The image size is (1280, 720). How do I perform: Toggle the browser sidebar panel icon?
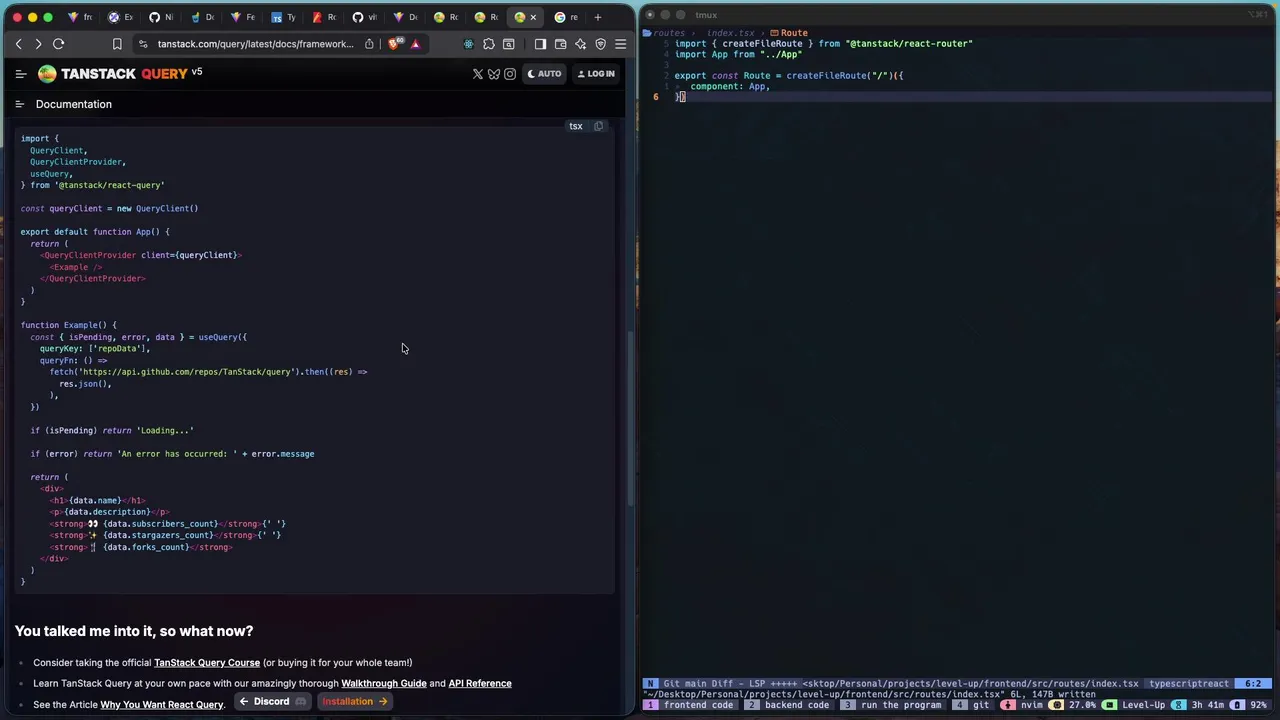tap(540, 44)
